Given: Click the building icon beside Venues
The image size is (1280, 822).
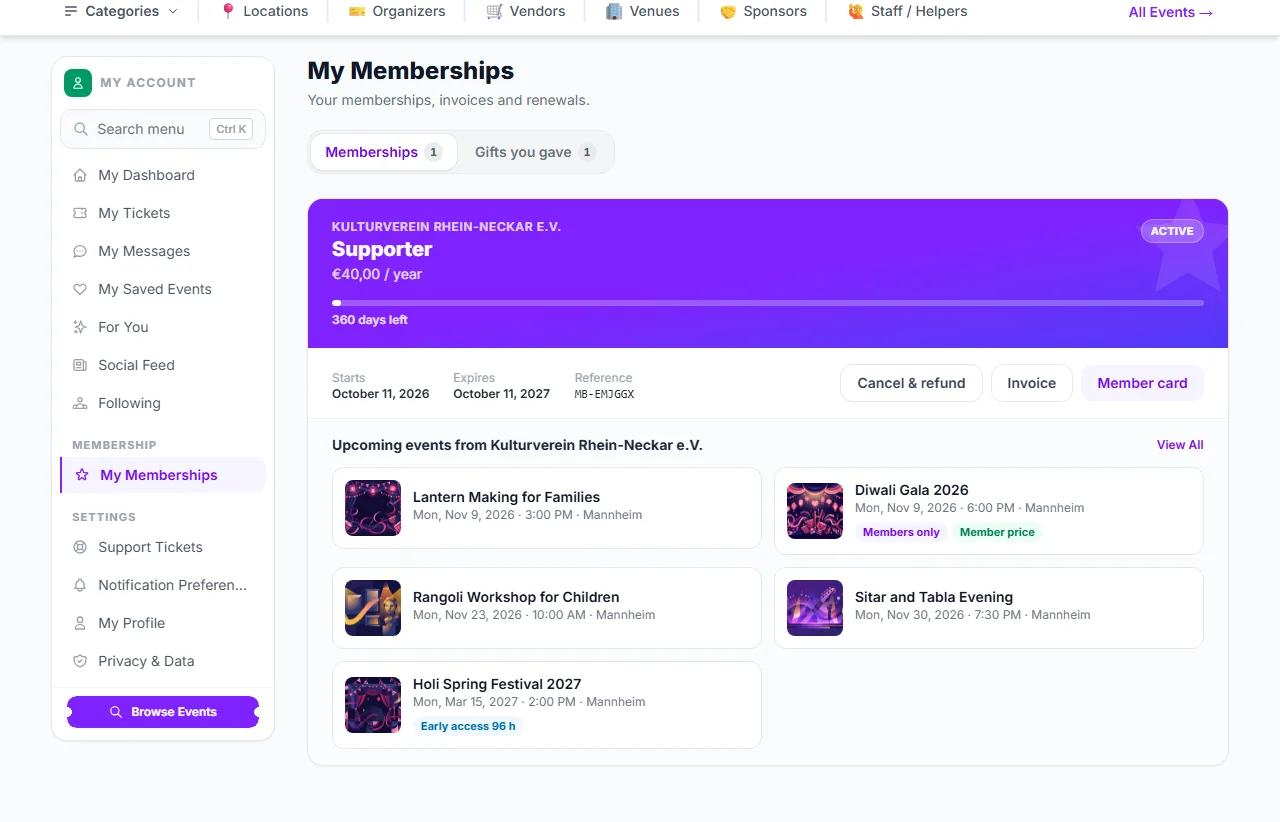Looking at the screenshot, I should coord(614,11).
